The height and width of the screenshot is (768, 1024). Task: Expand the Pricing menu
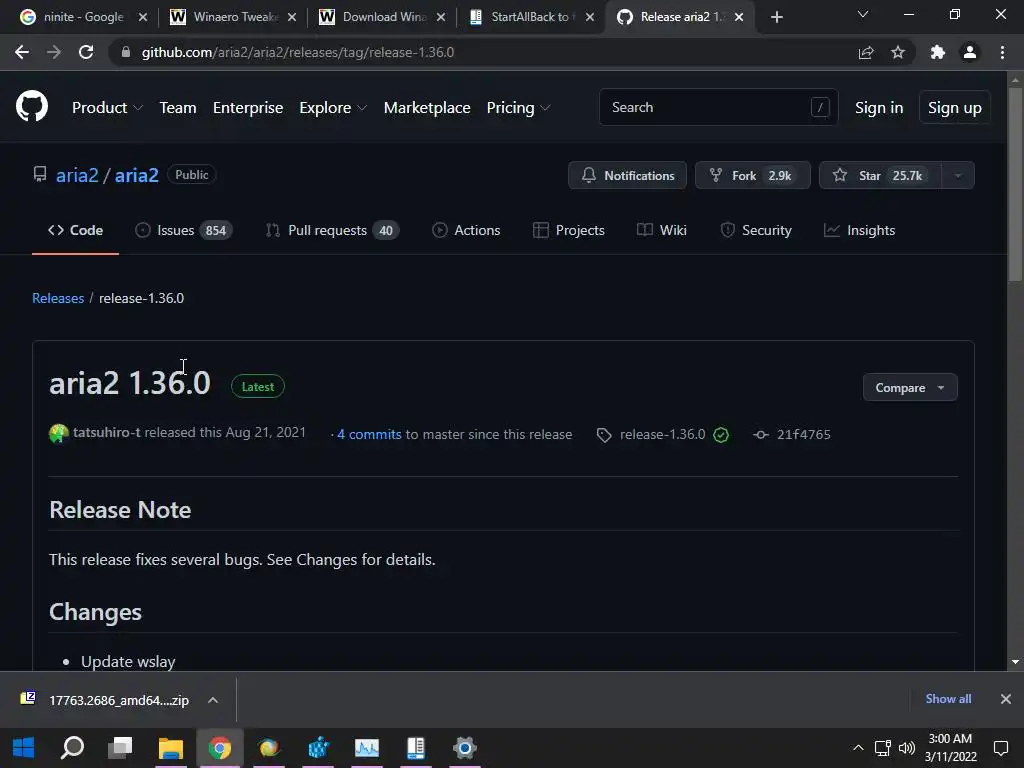point(519,108)
